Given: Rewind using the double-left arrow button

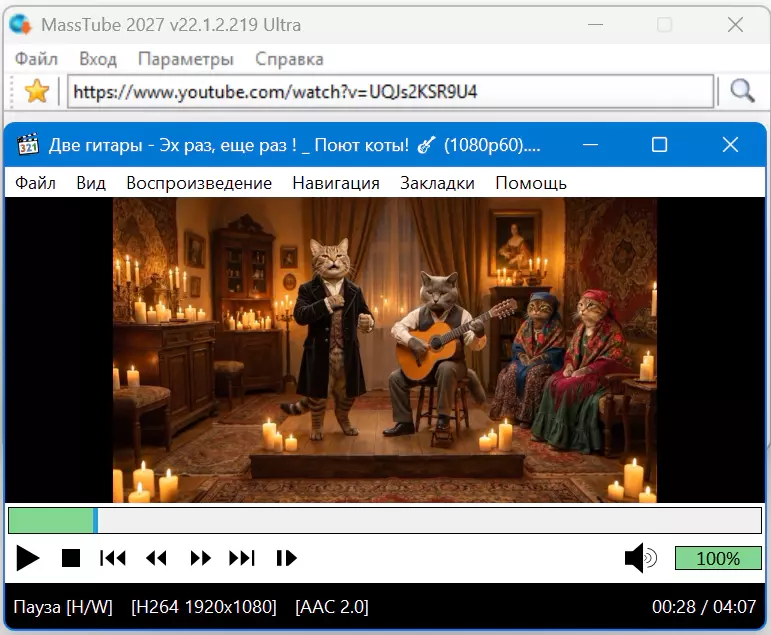Looking at the screenshot, I should pos(156,558).
